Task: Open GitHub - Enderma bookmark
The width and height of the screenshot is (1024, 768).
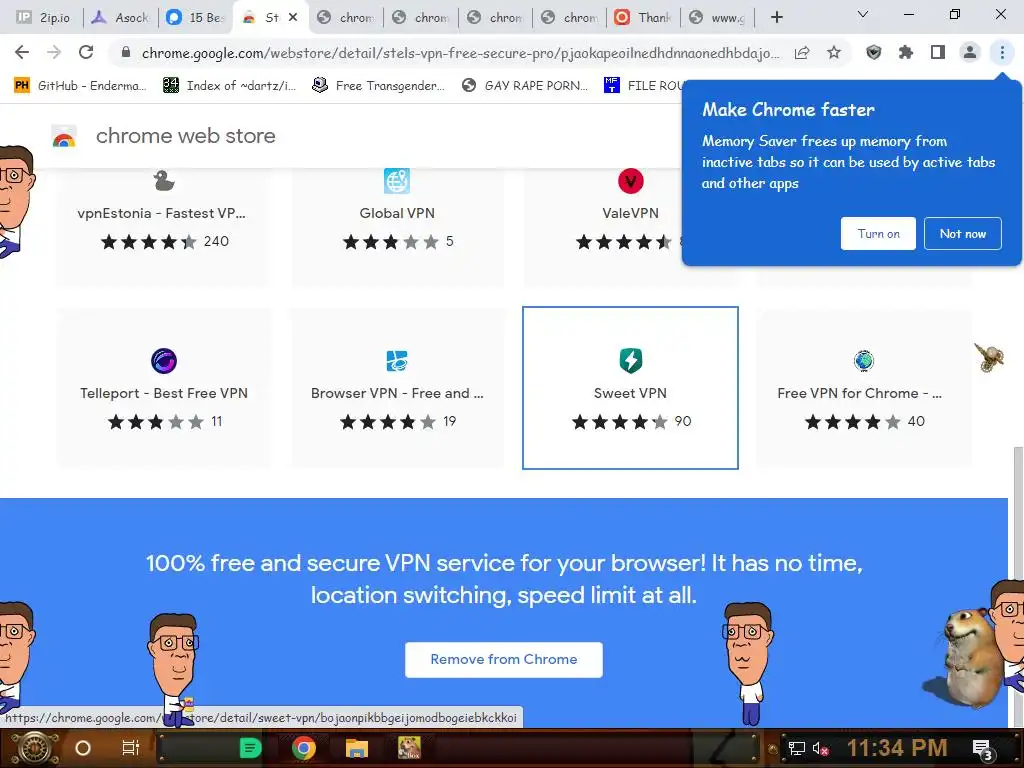Action: [x=80, y=86]
